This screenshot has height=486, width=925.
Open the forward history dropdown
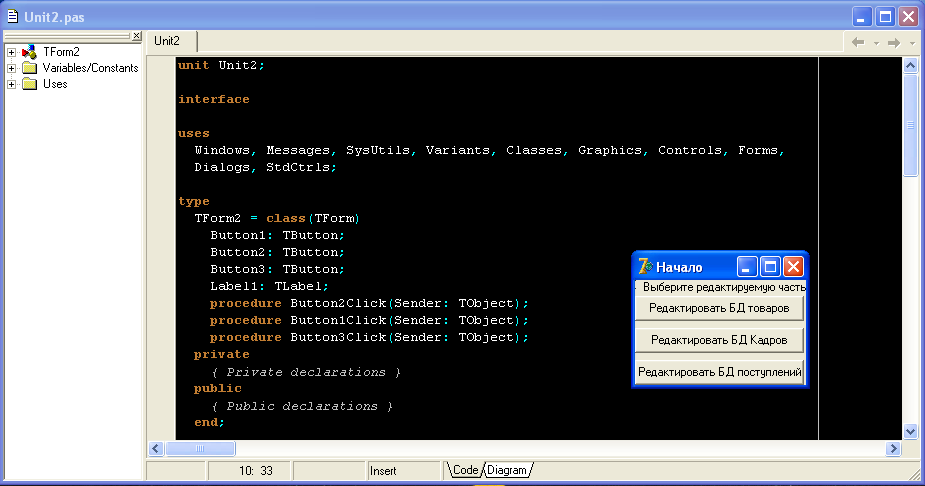pos(912,43)
